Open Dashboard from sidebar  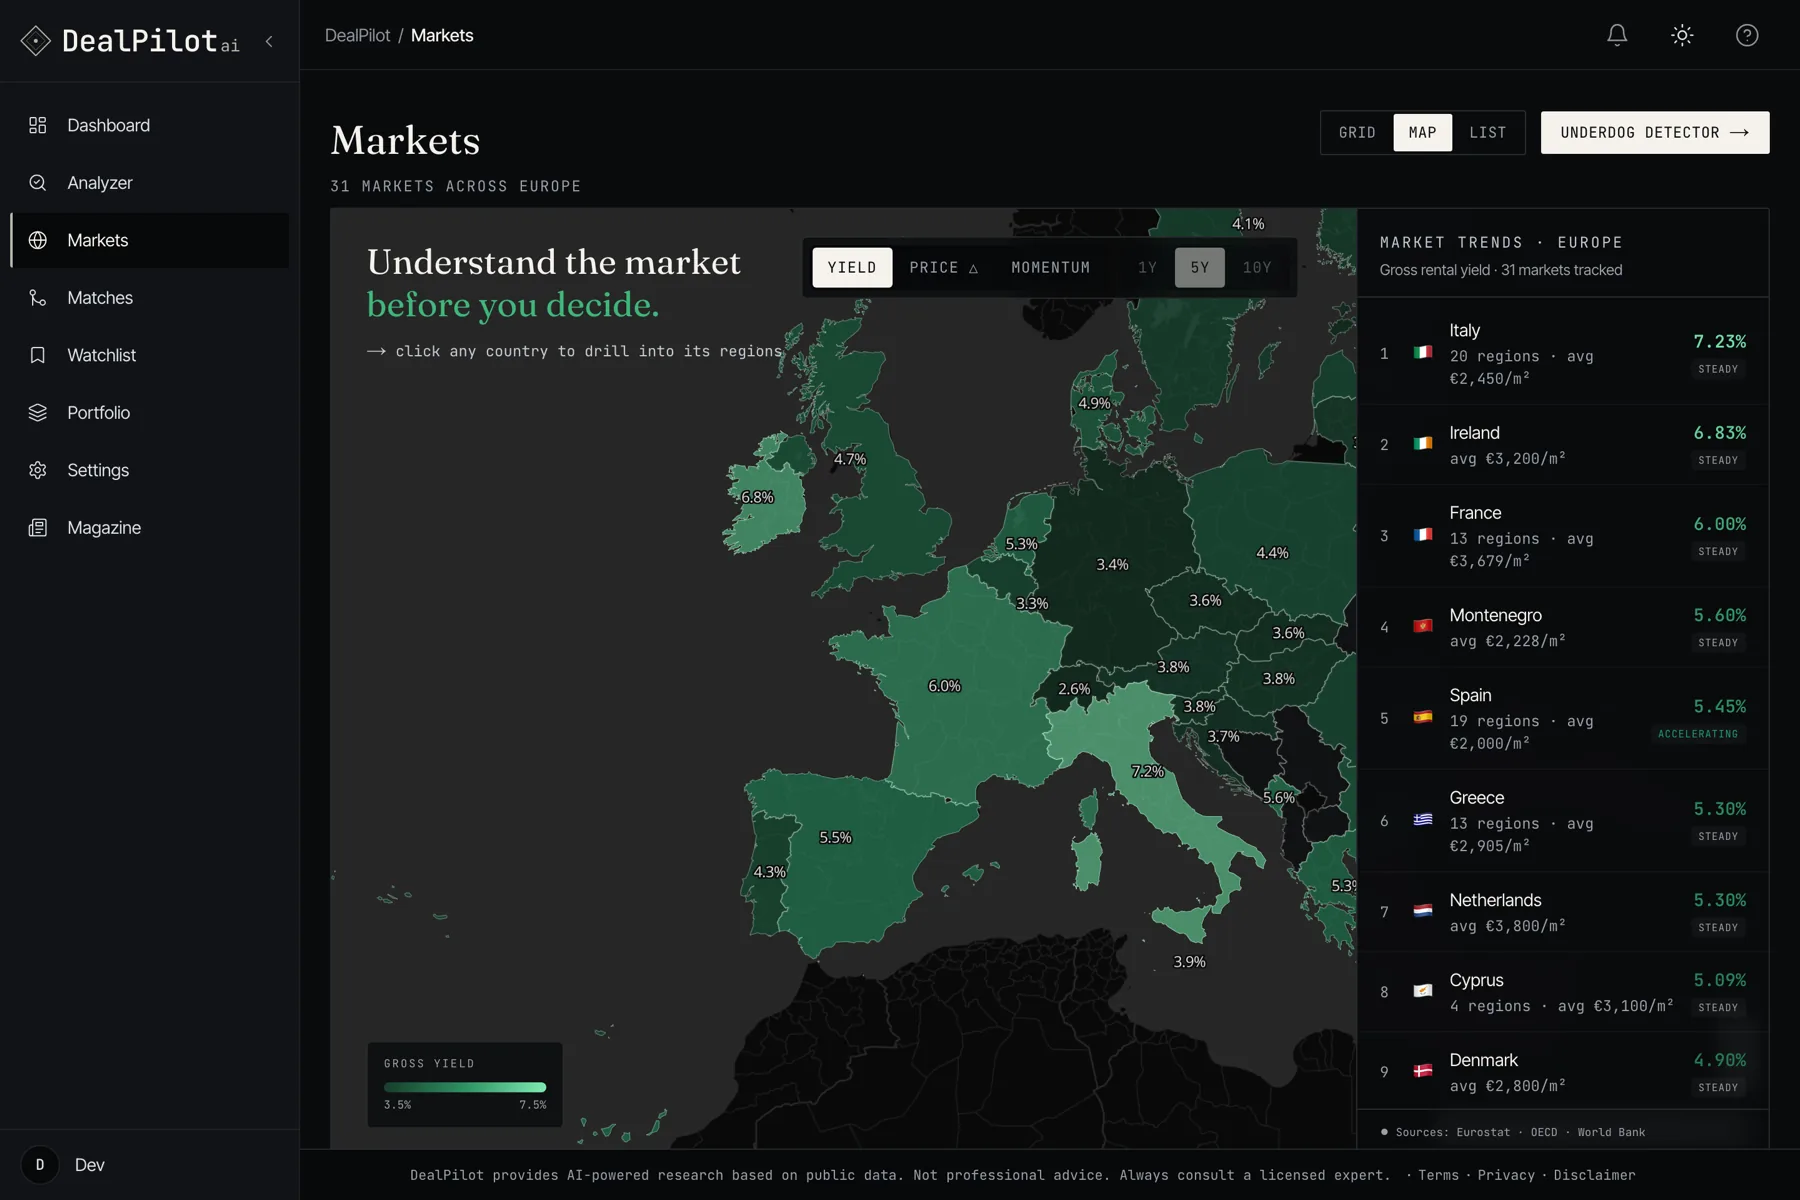[x=150, y=125]
